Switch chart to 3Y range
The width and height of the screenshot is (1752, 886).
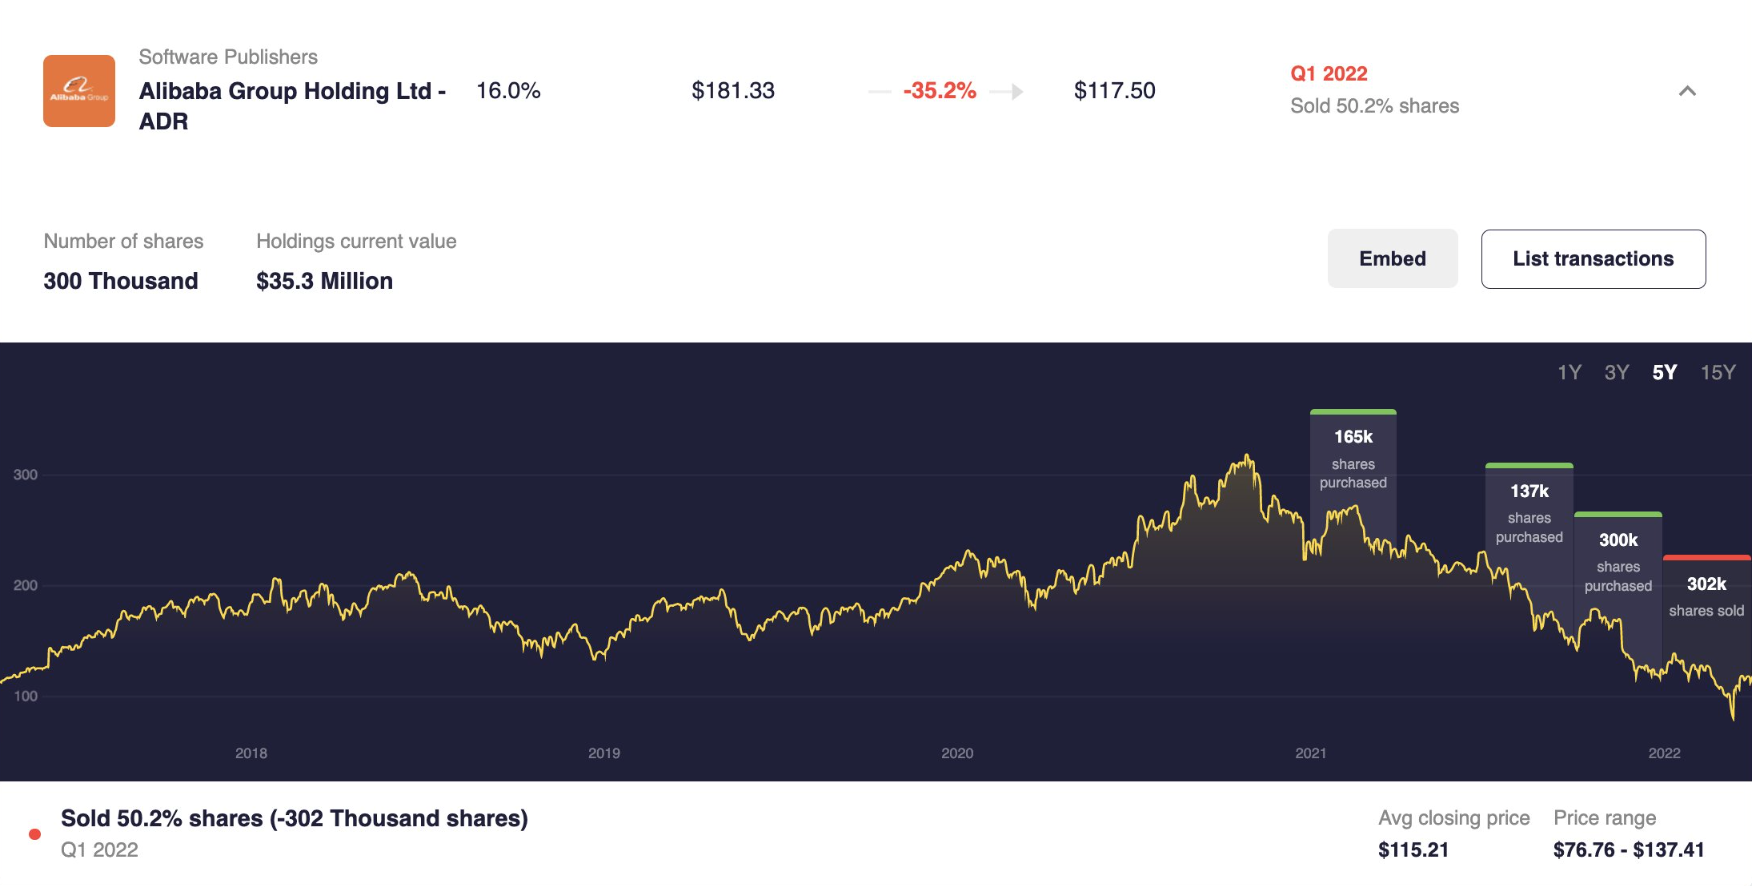tap(1616, 373)
